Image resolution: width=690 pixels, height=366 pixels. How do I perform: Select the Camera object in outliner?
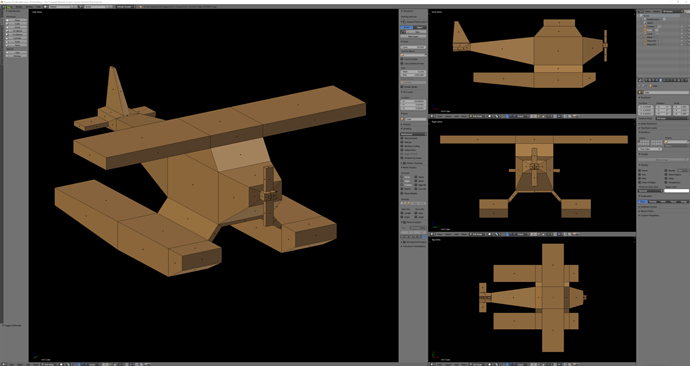click(x=651, y=26)
